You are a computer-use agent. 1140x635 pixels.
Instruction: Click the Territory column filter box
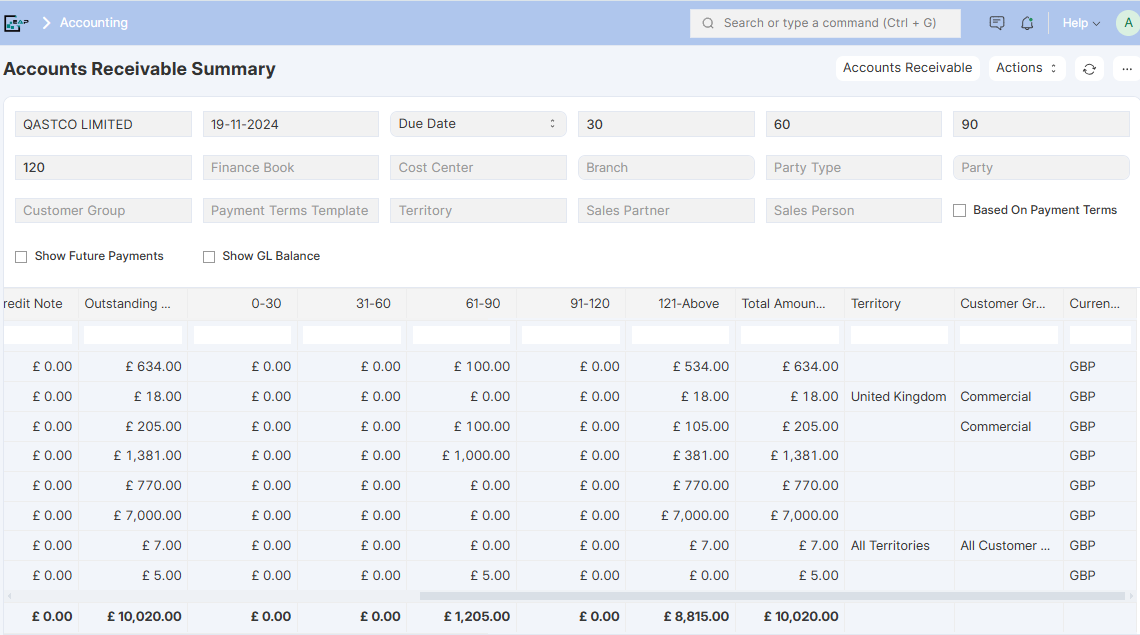pyautogui.click(x=899, y=335)
